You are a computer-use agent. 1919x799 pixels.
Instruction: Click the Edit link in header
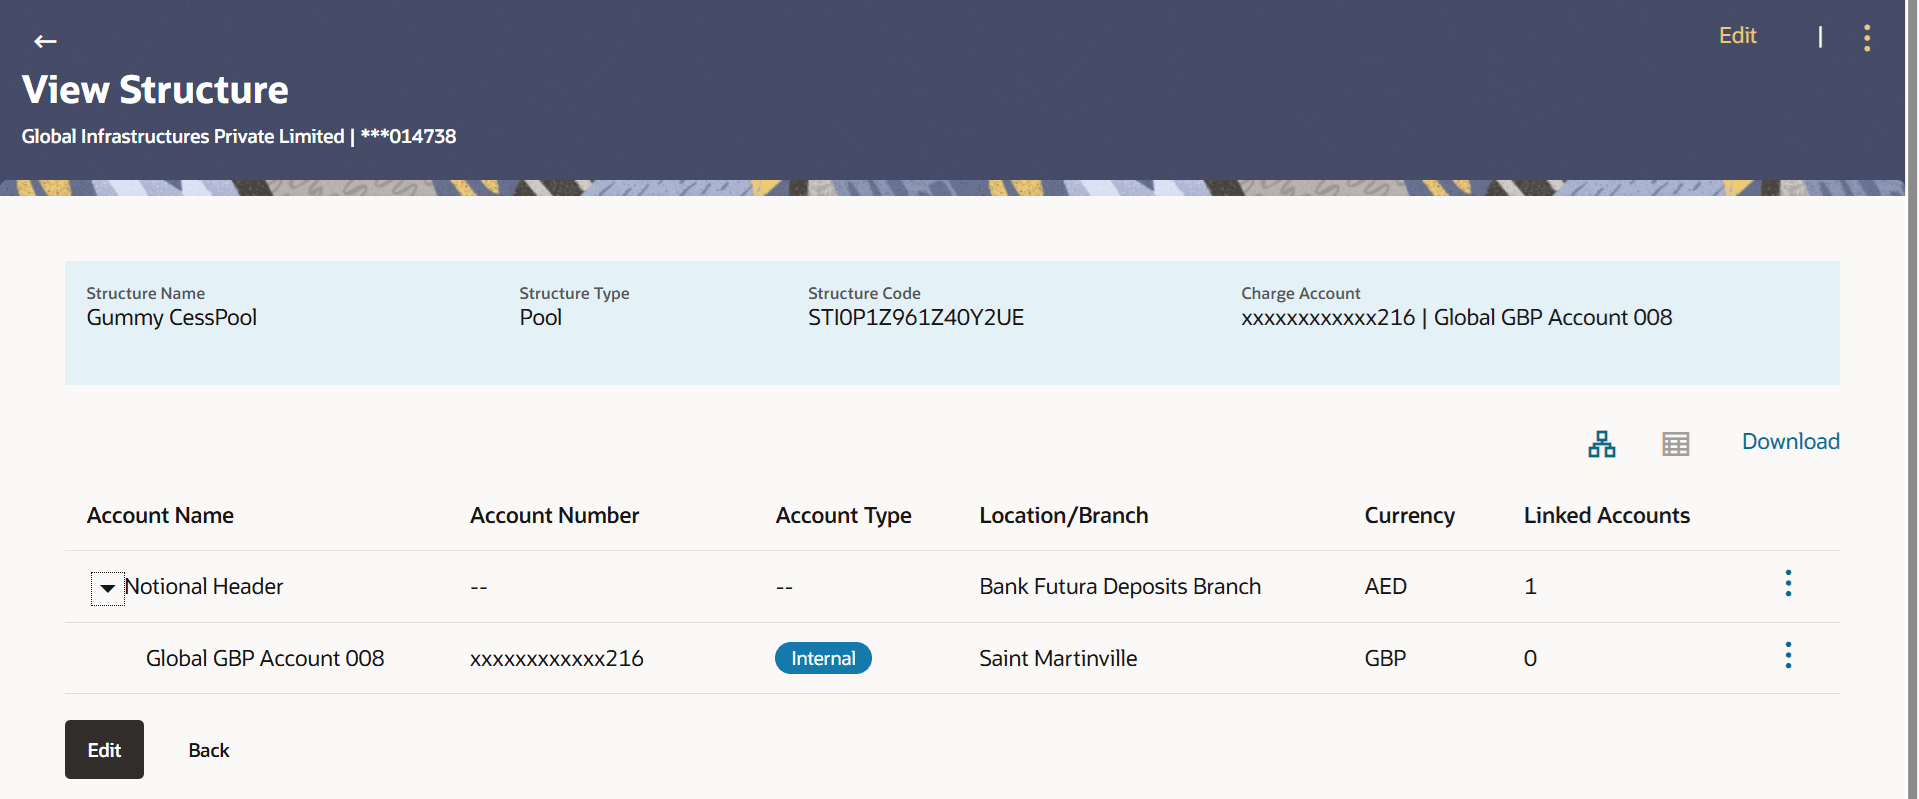coord(1737,36)
